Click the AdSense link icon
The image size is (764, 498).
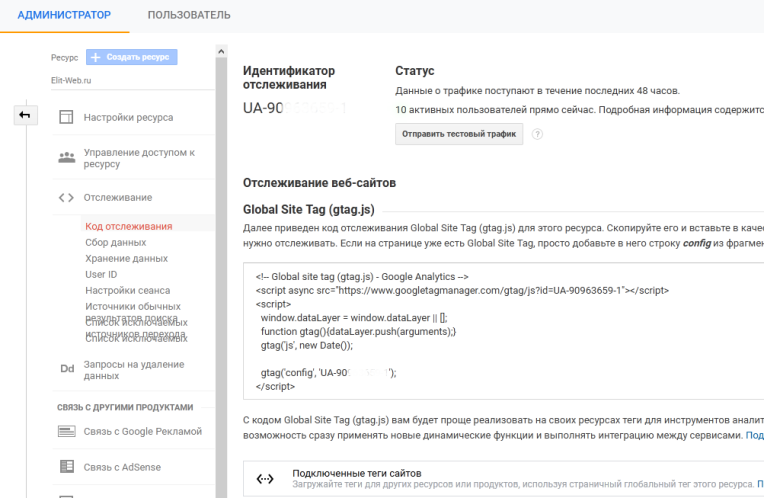(67, 467)
